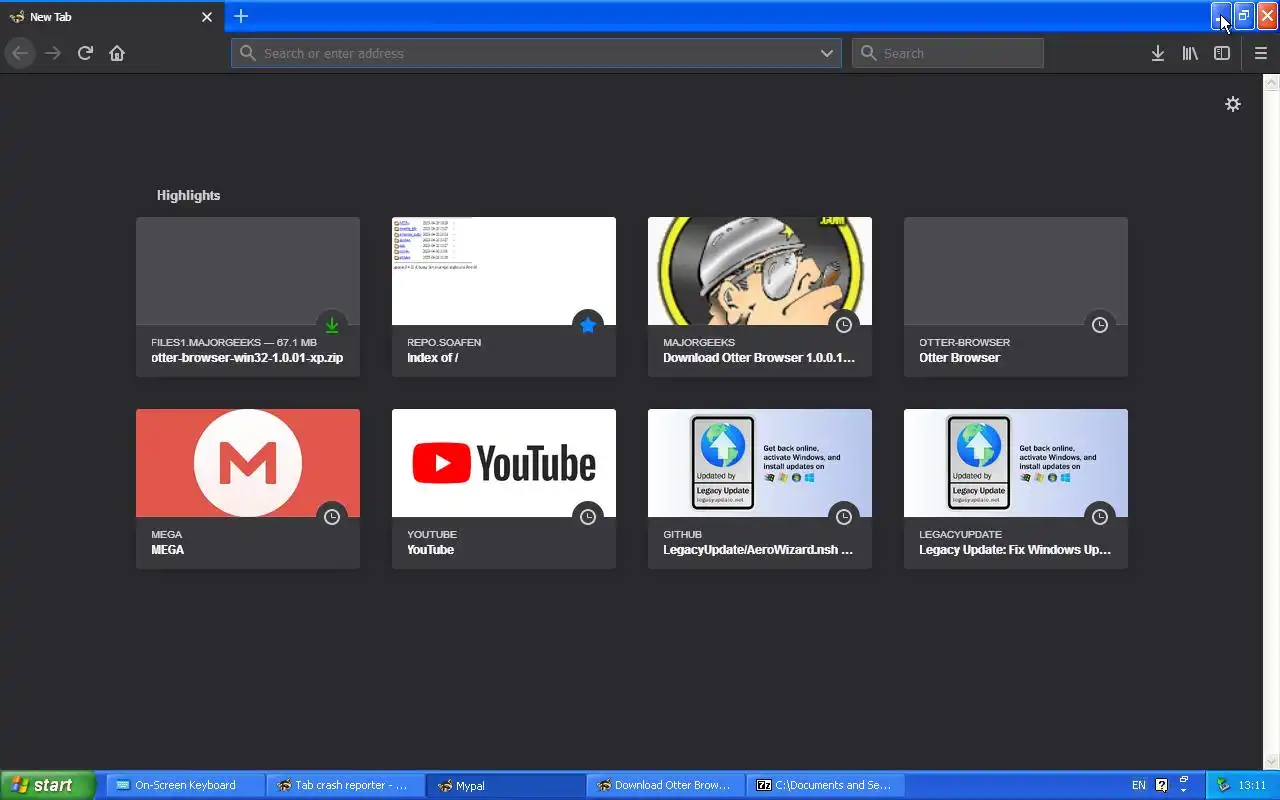Open the otter-browser-win32 zip download tile

click(x=248, y=297)
